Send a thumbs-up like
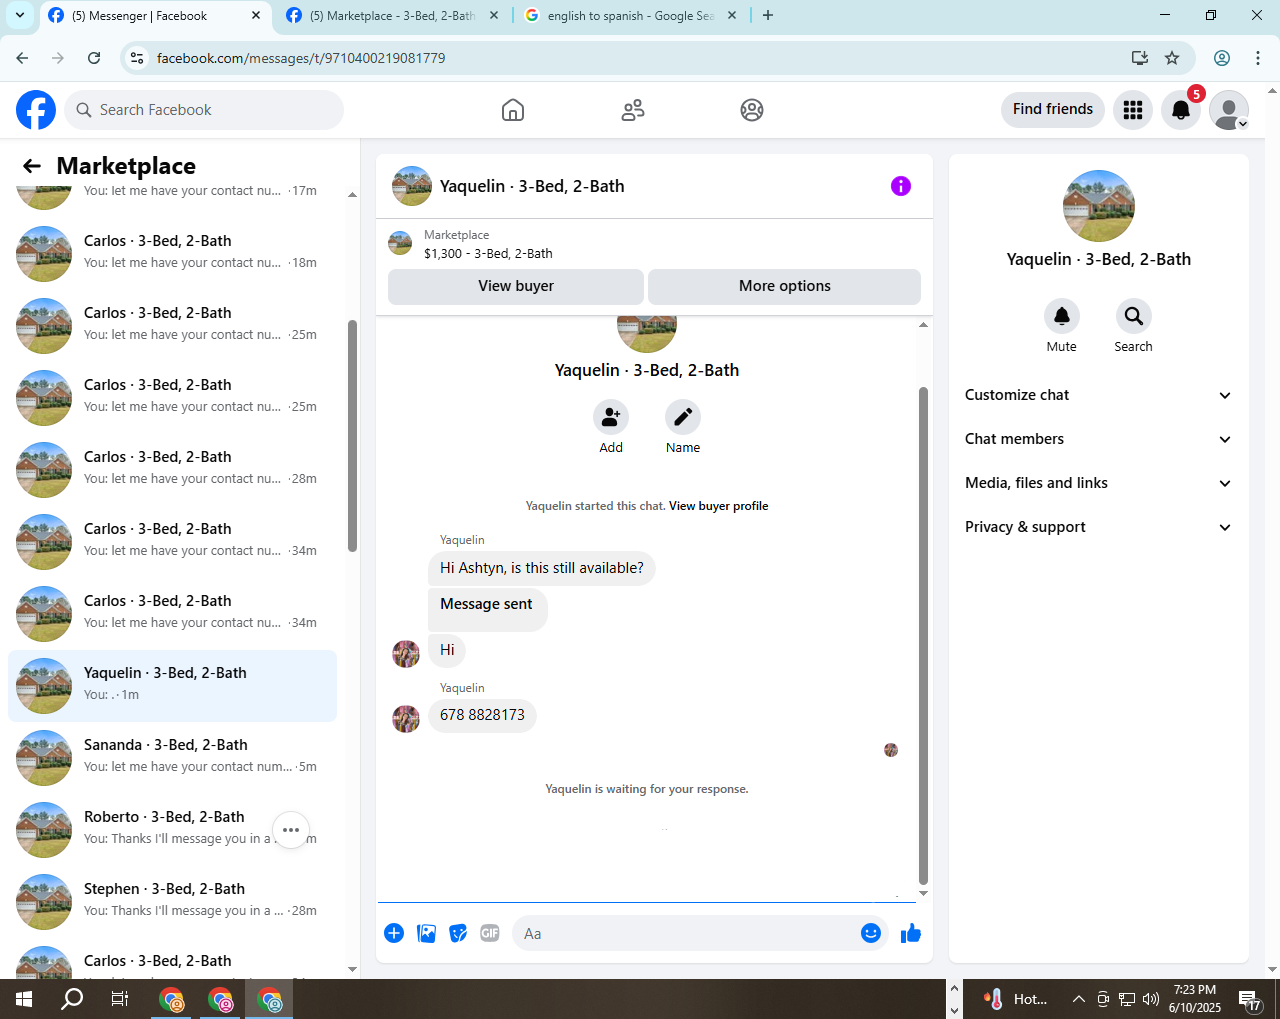The height and width of the screenshot is (1019, 1280). [911, 933]
